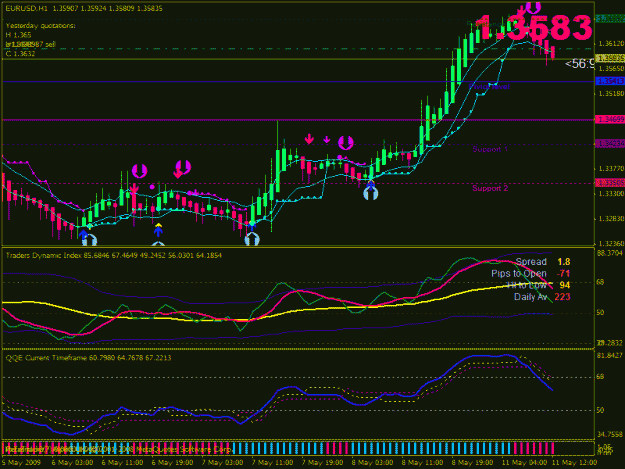Viewport: 625px width, 469px height.
Task: Click the 1.33300 price scale label
Action: [611, 194]
